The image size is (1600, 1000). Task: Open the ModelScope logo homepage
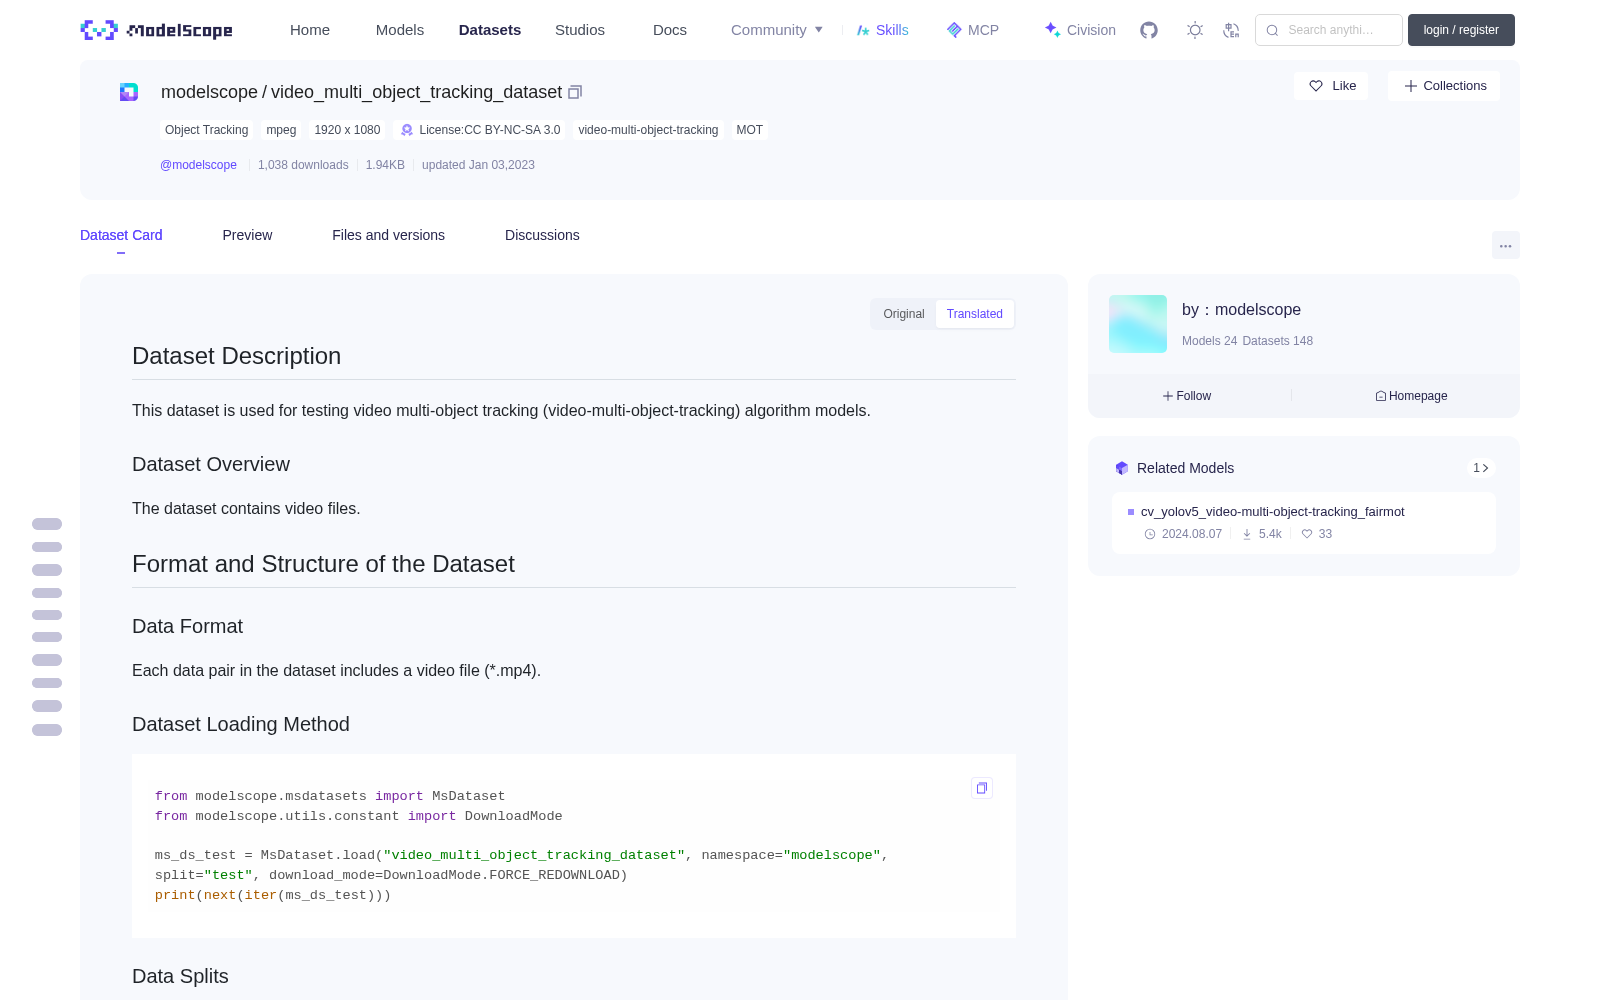(157, 30)
